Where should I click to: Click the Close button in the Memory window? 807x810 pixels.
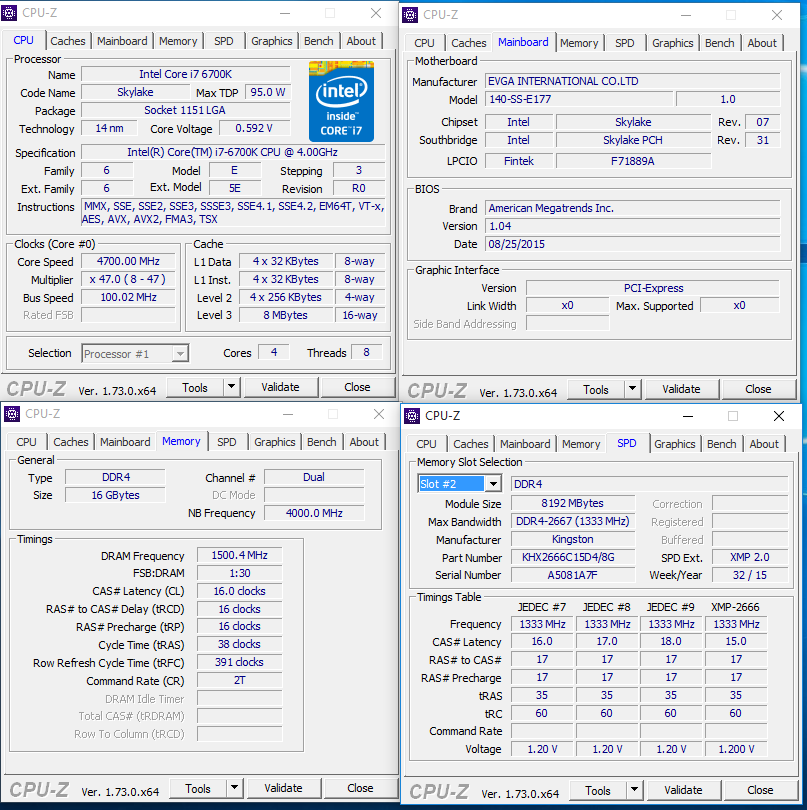pyautogui.click(x=361, y=788)
